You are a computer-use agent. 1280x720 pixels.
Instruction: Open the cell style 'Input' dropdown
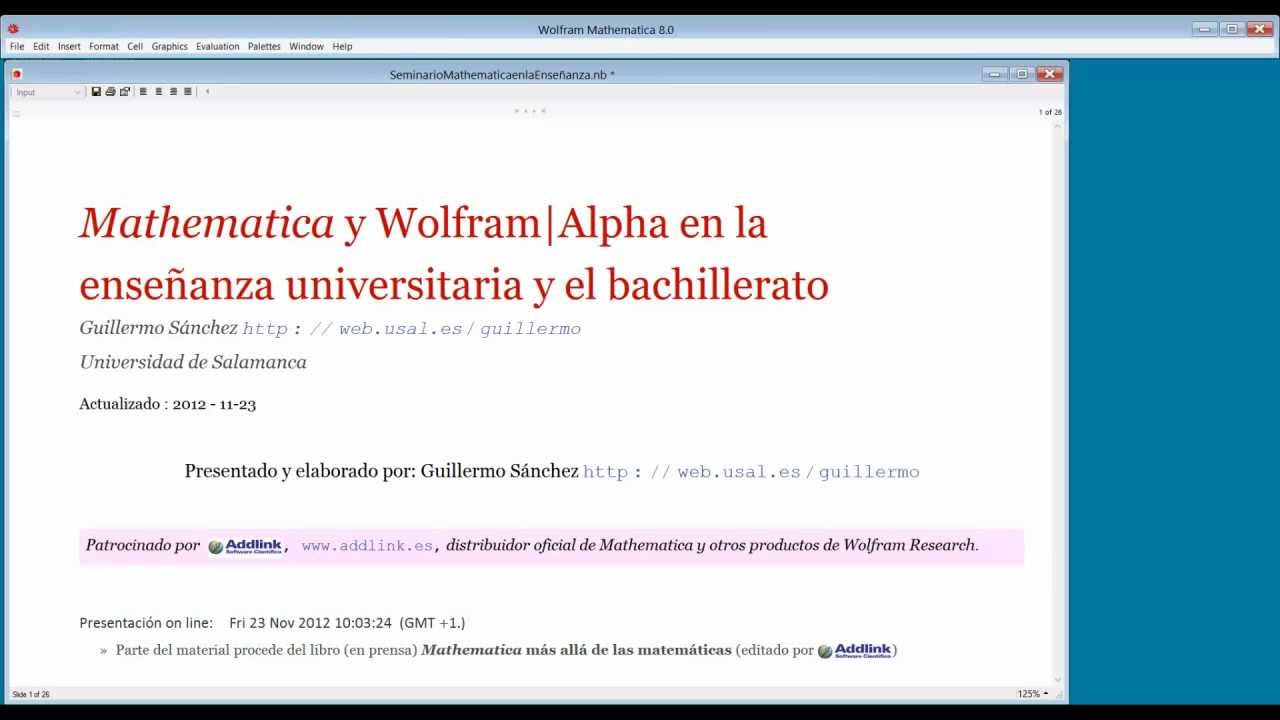pos(48,92)
